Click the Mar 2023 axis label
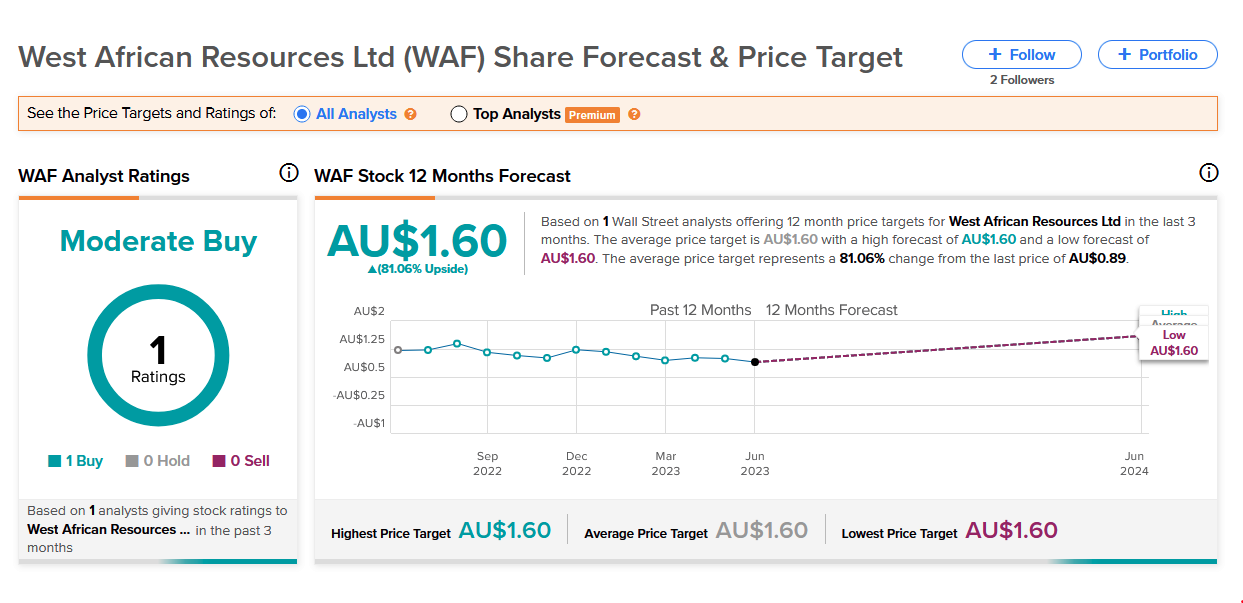 click(x=665, y=463)
